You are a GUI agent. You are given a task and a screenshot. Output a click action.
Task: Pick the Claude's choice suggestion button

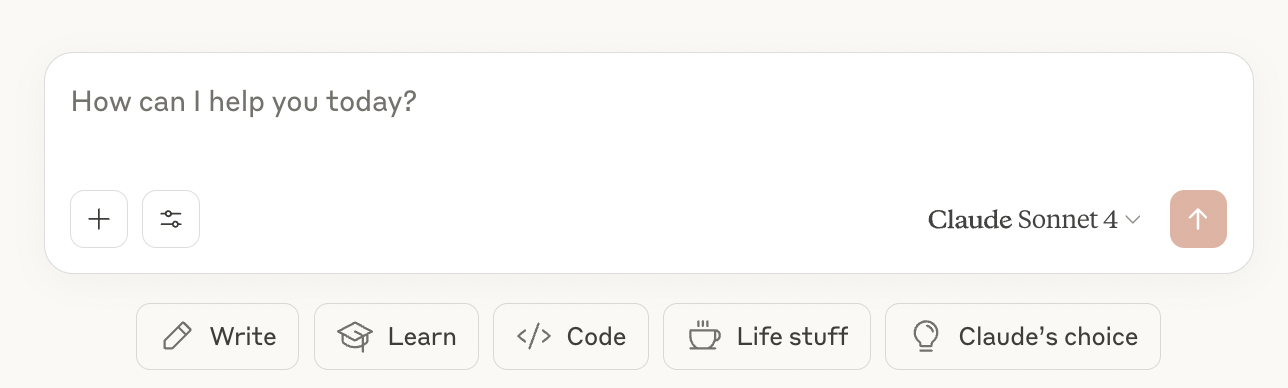pos(1023,337)
